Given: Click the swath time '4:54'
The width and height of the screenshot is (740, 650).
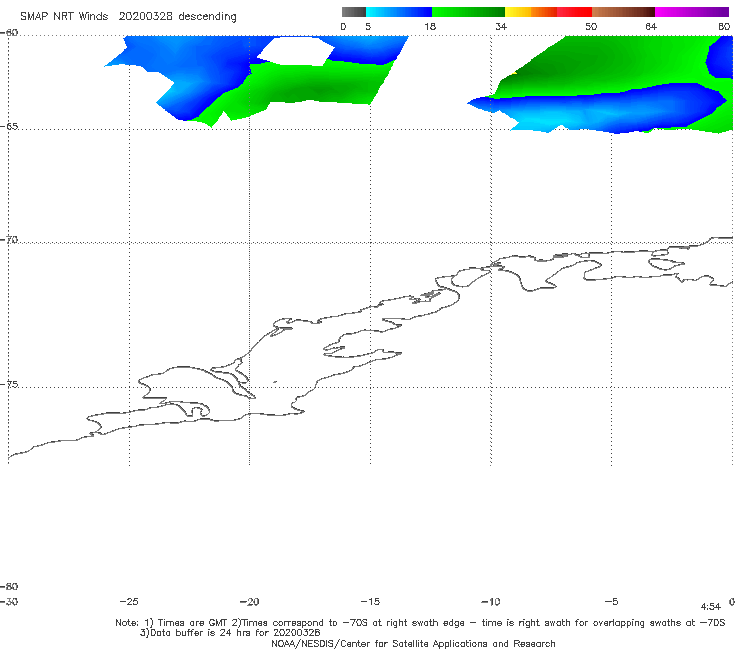Looking at the screenshot, I should 711,607.
